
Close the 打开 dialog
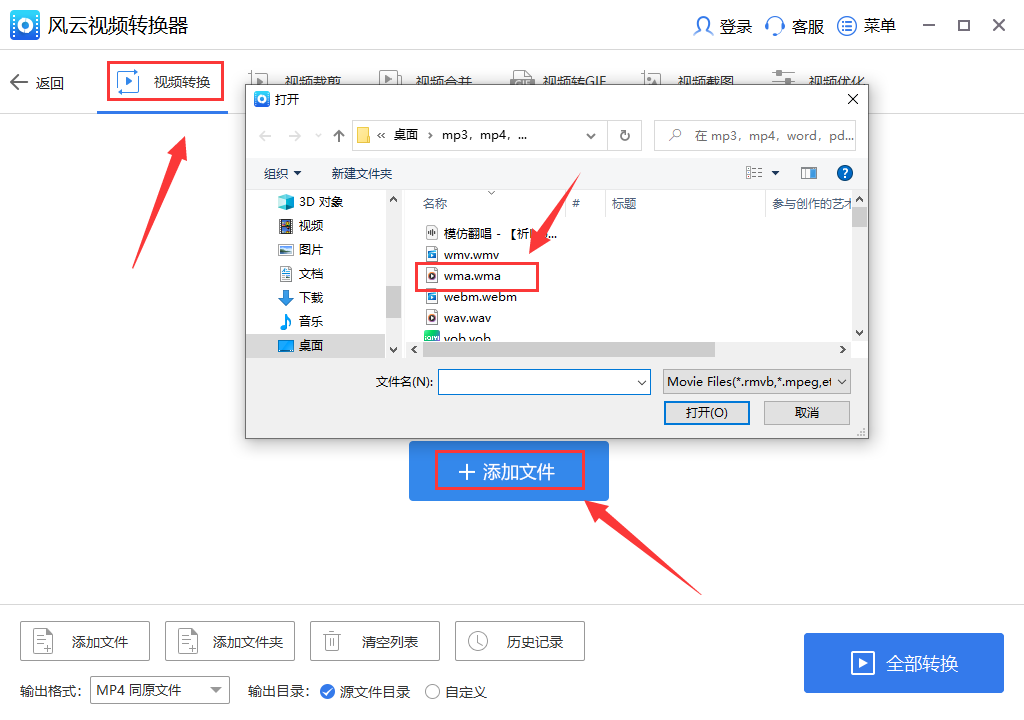(853, 99)
